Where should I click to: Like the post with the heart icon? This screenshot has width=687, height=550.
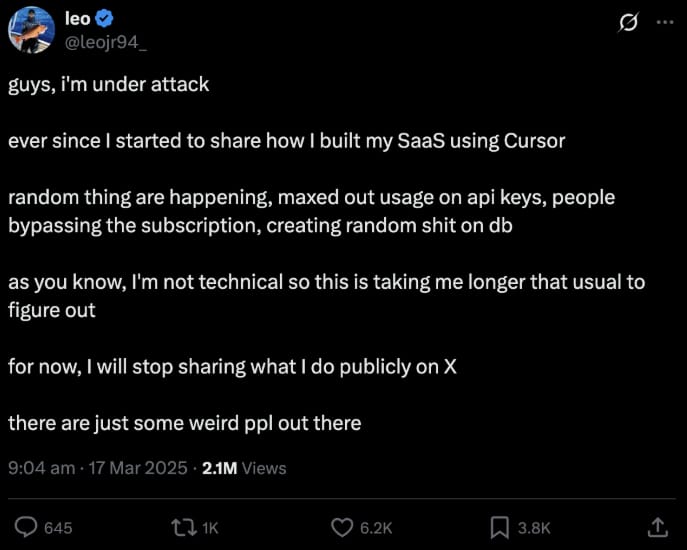tap(342, 526)
